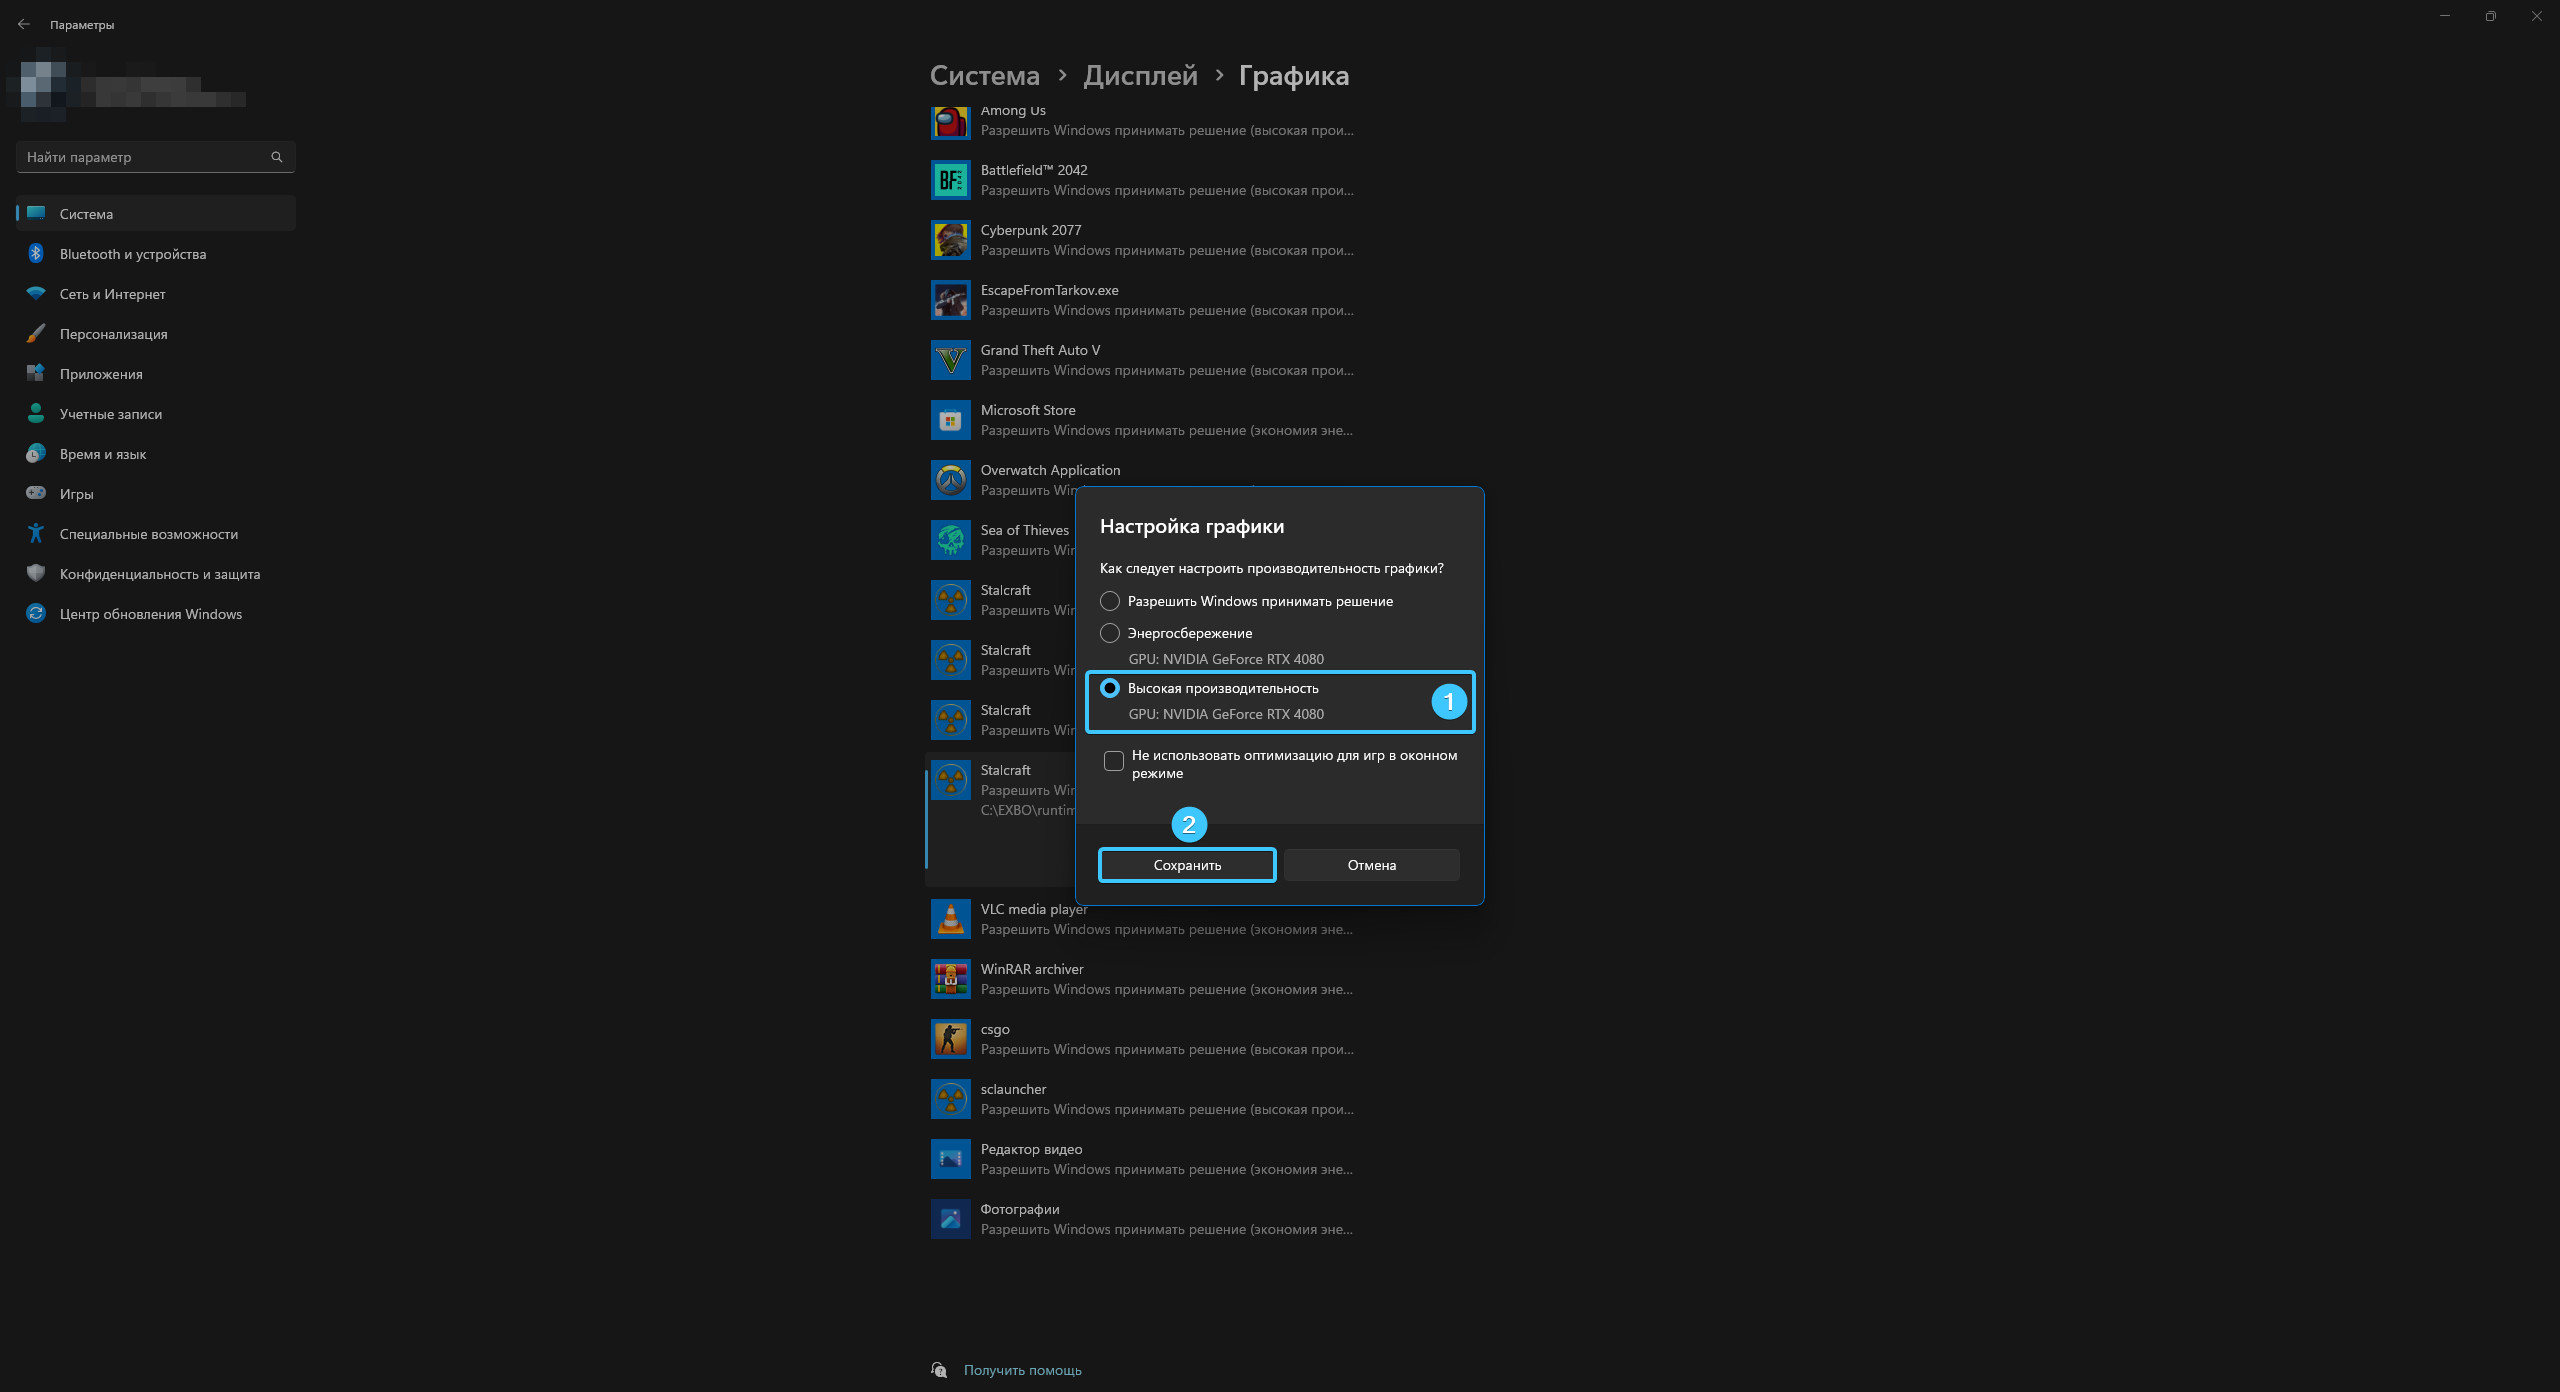Click the csgo row title text
Image resolution: width=2560 pixels, height=1392 pixels.
coord(995,1030)
